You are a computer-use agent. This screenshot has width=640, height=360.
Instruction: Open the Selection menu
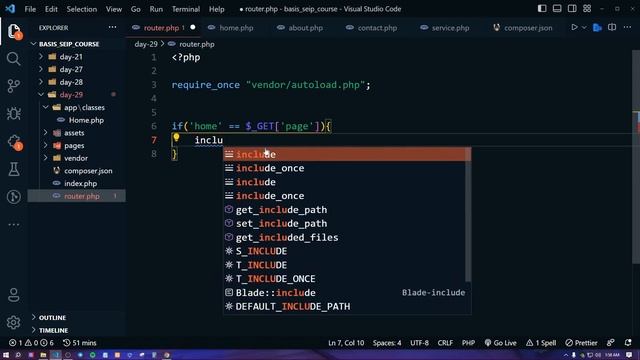(x=82, y=9)
